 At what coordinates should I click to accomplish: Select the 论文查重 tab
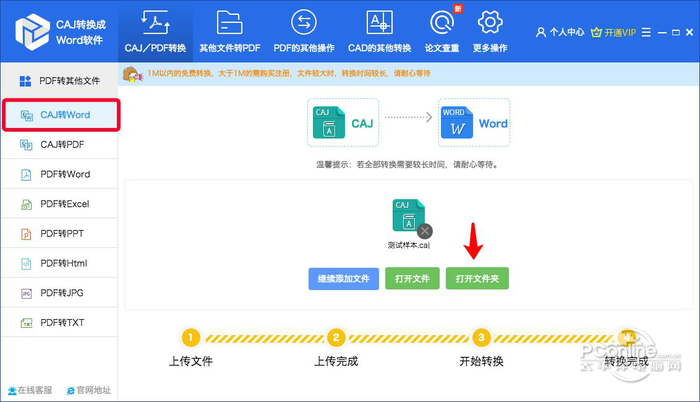pyautogui.click(x=442, y=32)
